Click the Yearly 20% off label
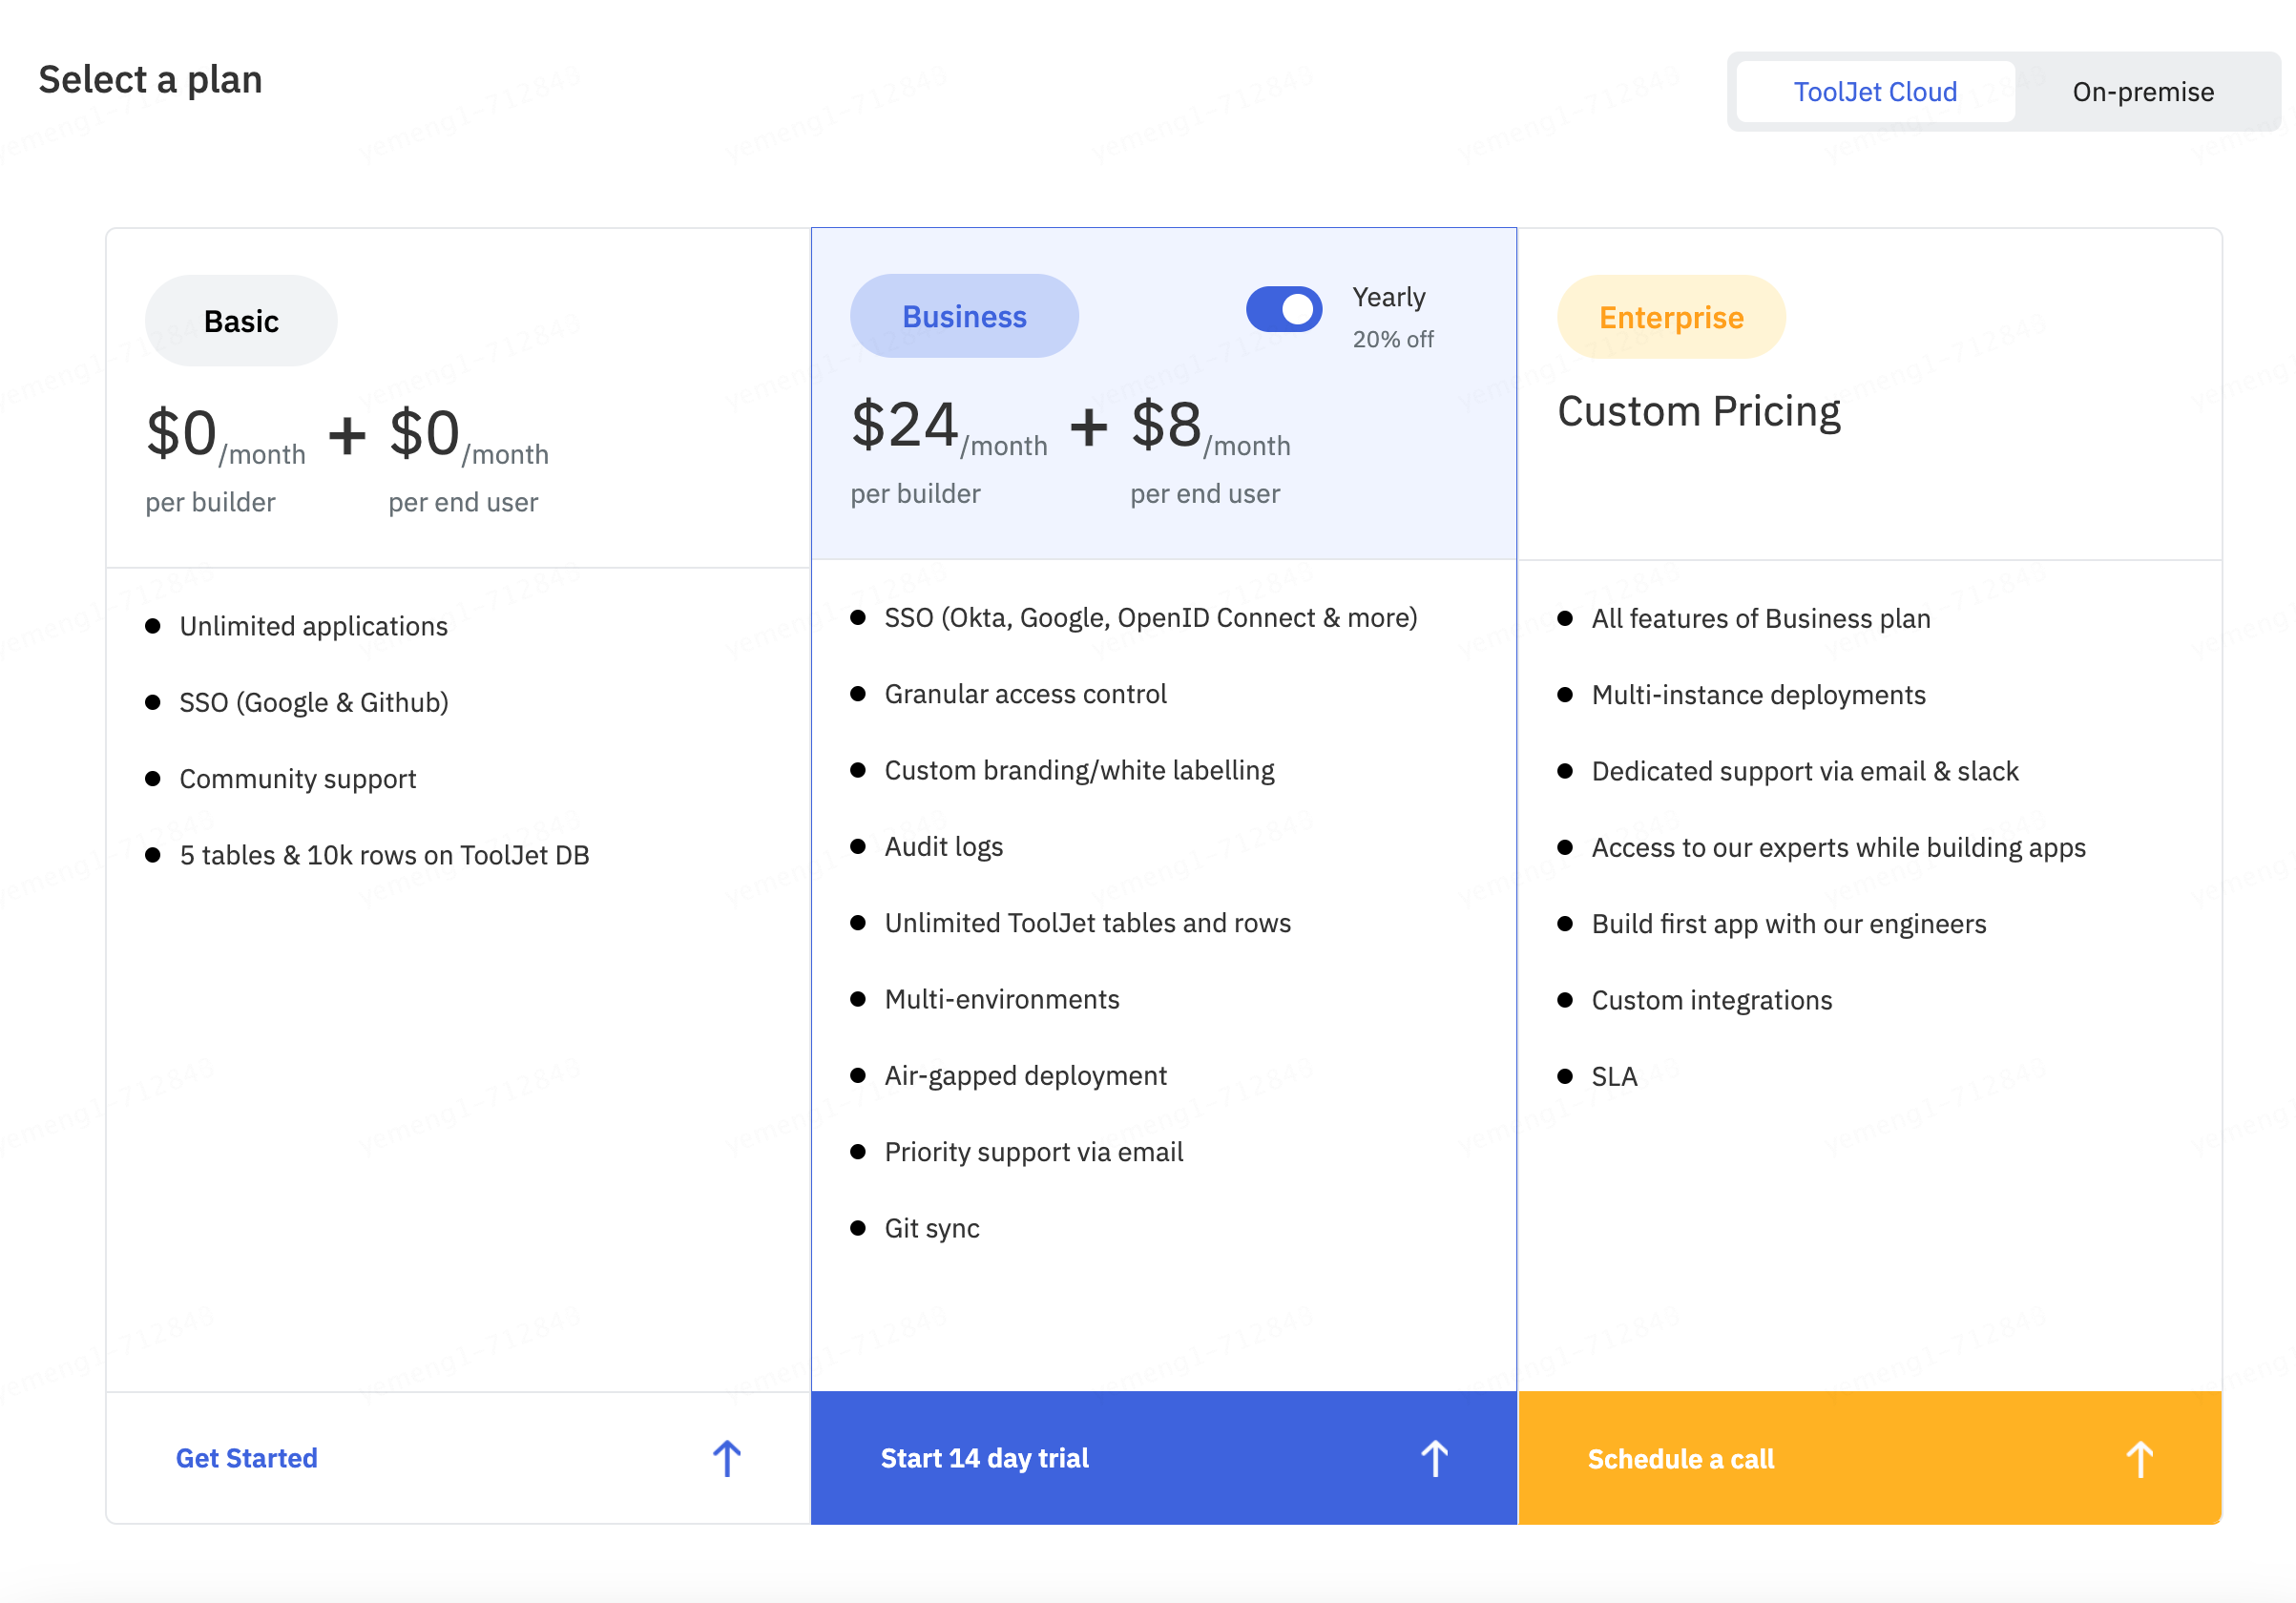The width and height of the screenshot is (2296, 1603). pyautogui.click(x=1391, y=317)
